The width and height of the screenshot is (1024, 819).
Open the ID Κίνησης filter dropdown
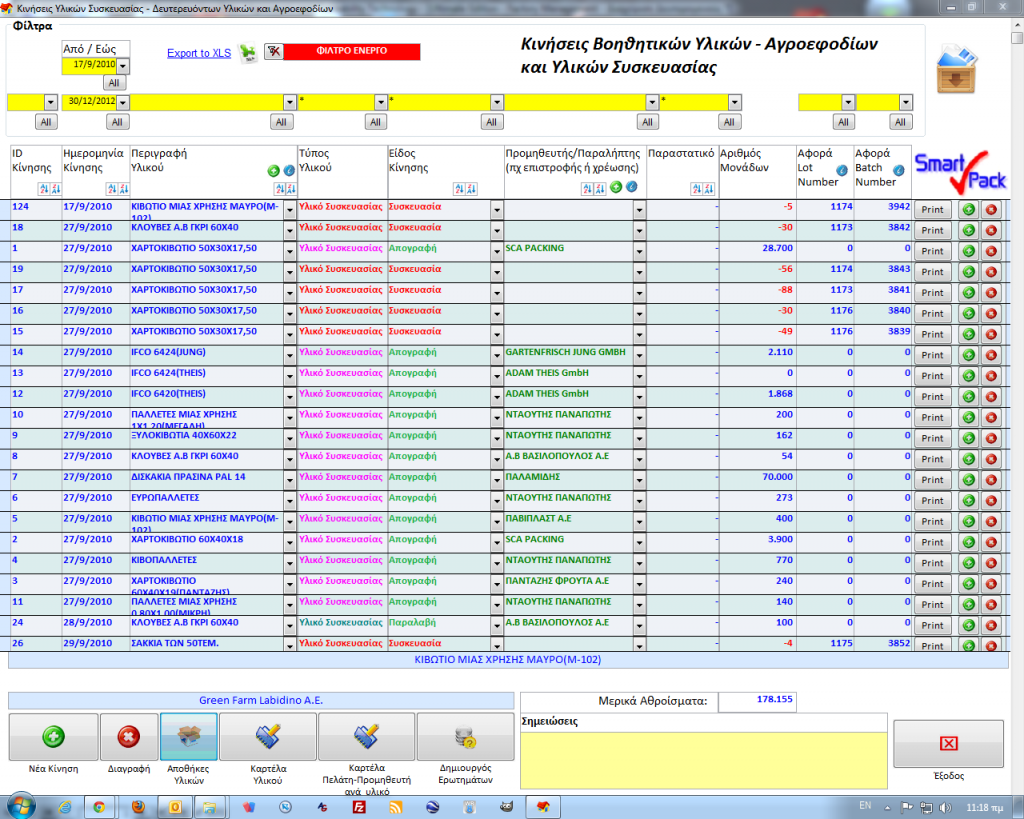coord(51,103)
